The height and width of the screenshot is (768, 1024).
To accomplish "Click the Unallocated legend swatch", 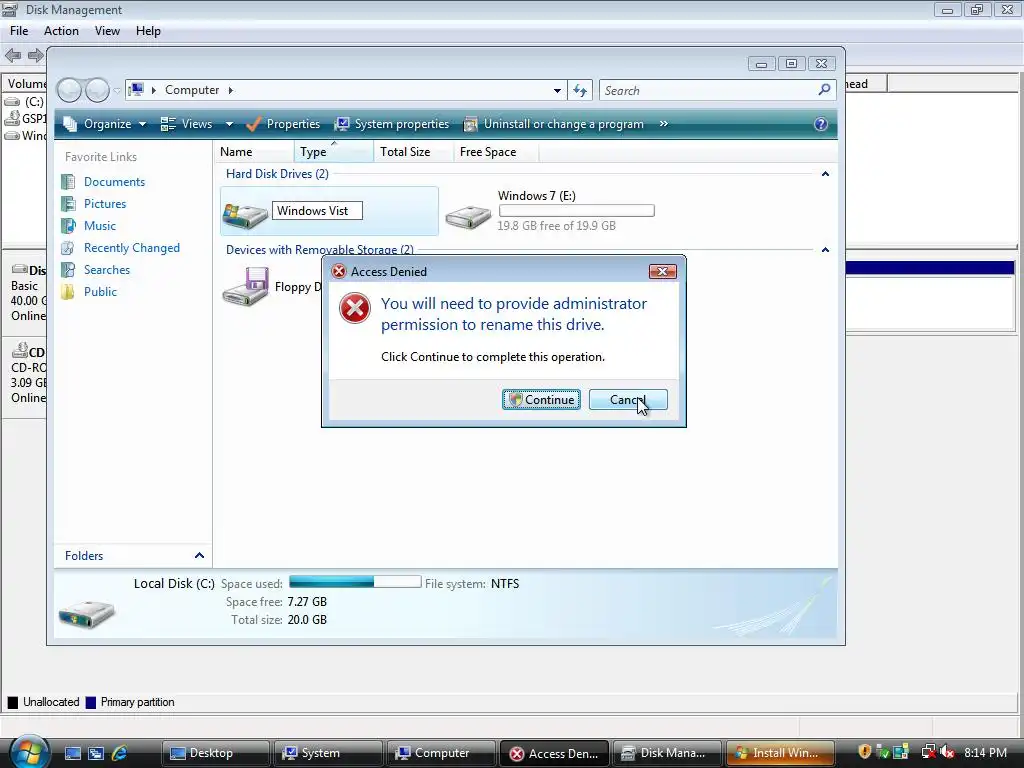I will [12, 703].
